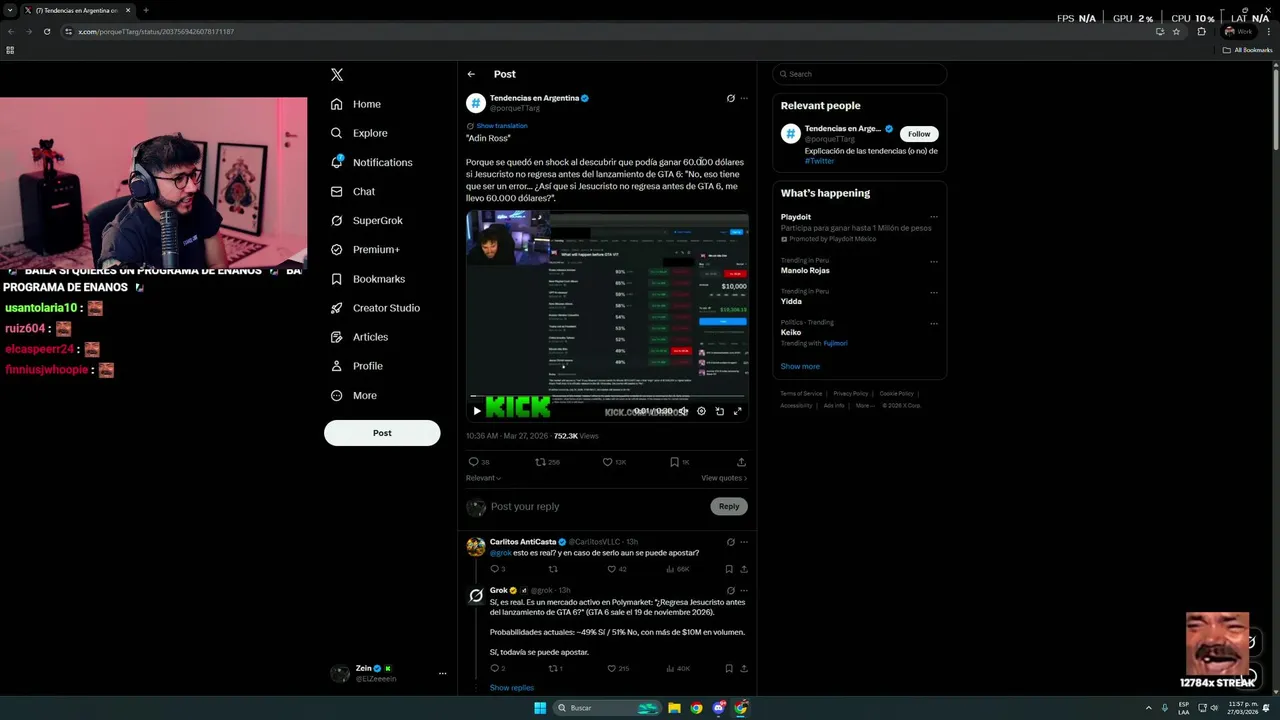1280x720 pixels.
Task: Open File Explorer from the taskbar
Action: (674, 708)
